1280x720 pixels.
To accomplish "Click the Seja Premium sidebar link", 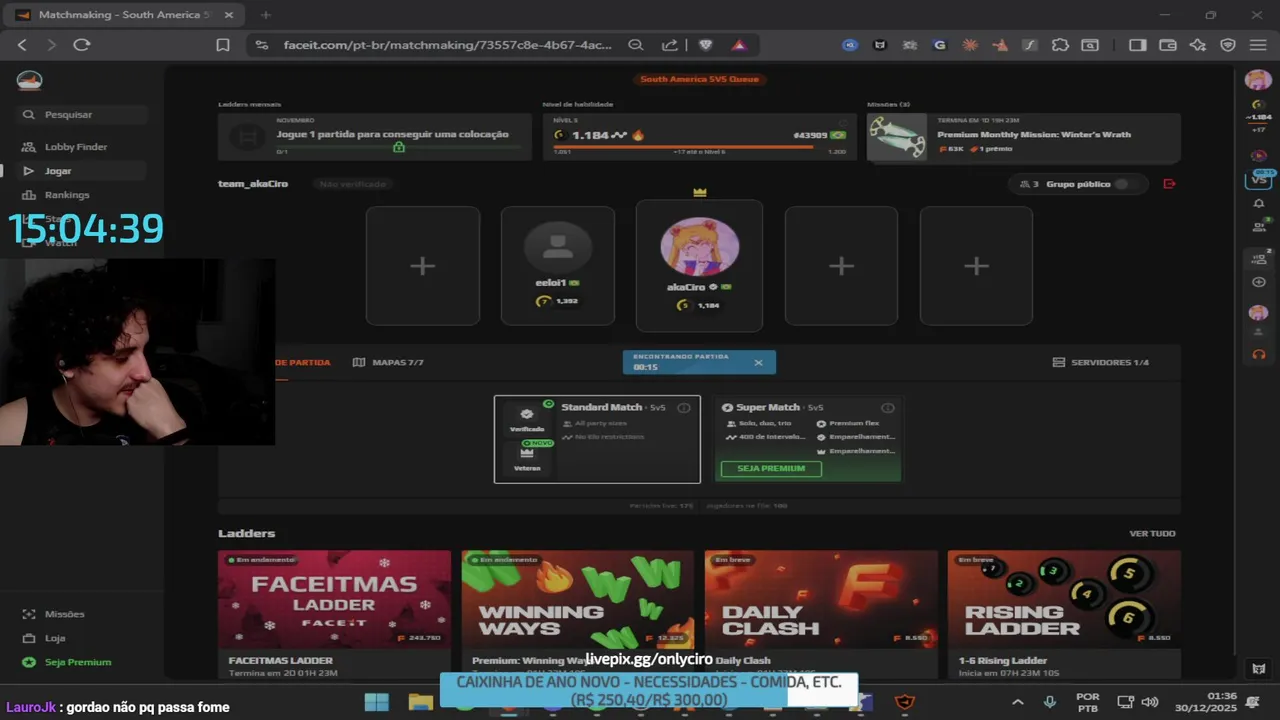I will pyautogui.click(x=77, y=662).
